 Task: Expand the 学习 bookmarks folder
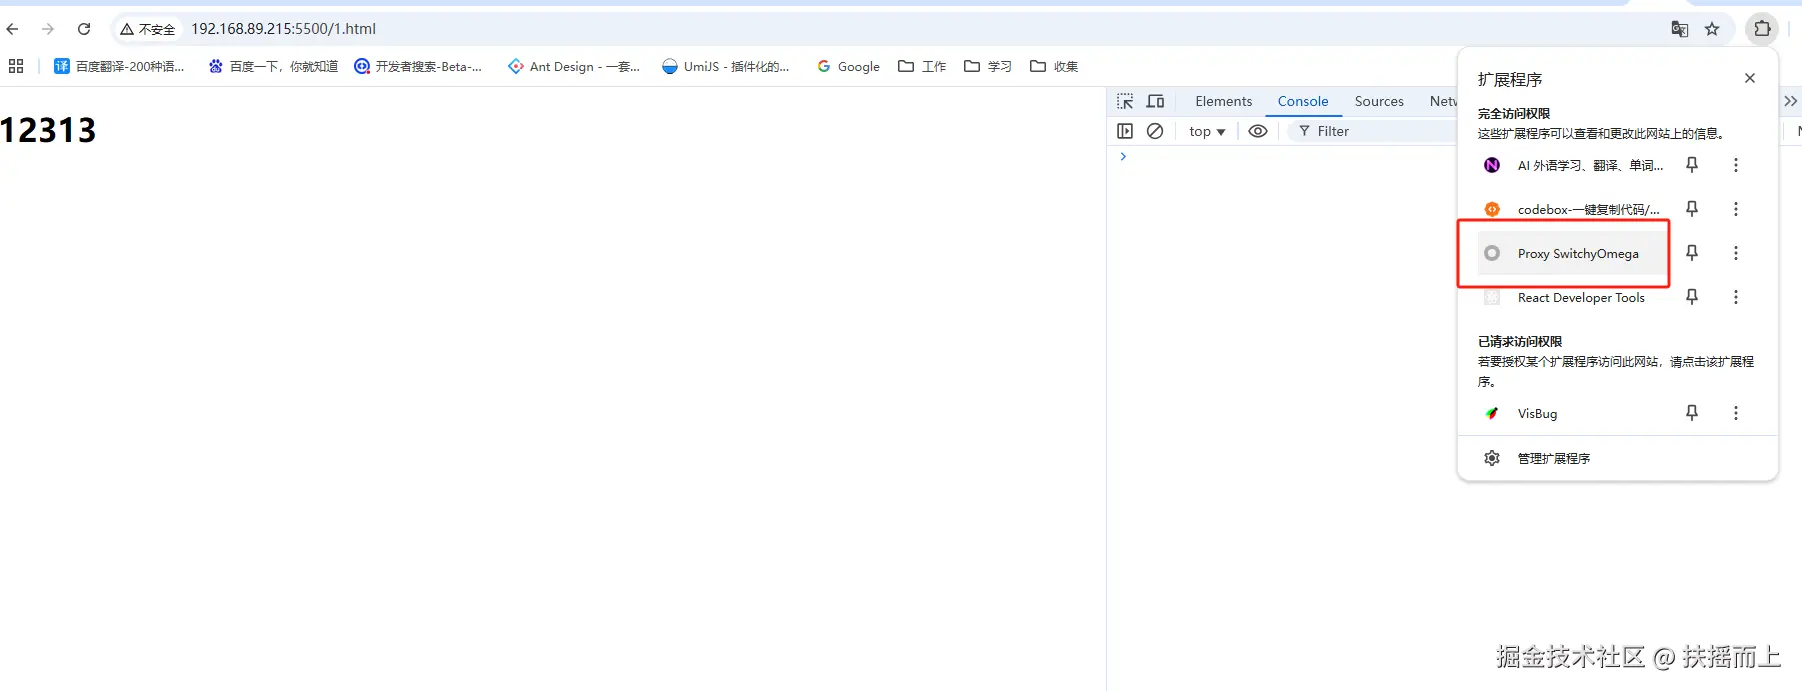click(988, 66)
